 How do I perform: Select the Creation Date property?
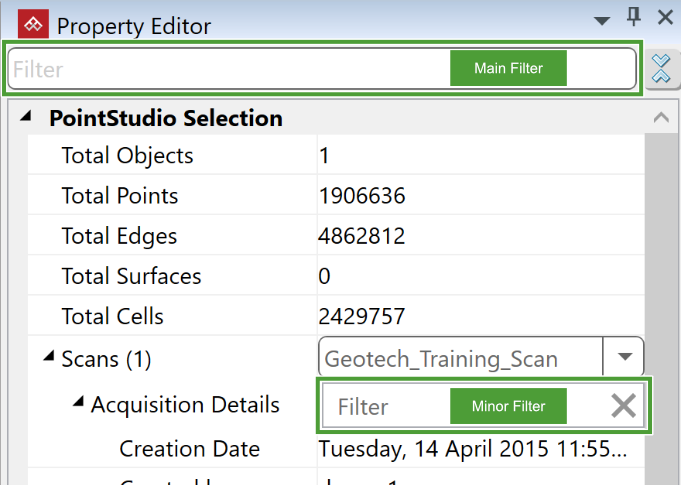tap(189, 449)
